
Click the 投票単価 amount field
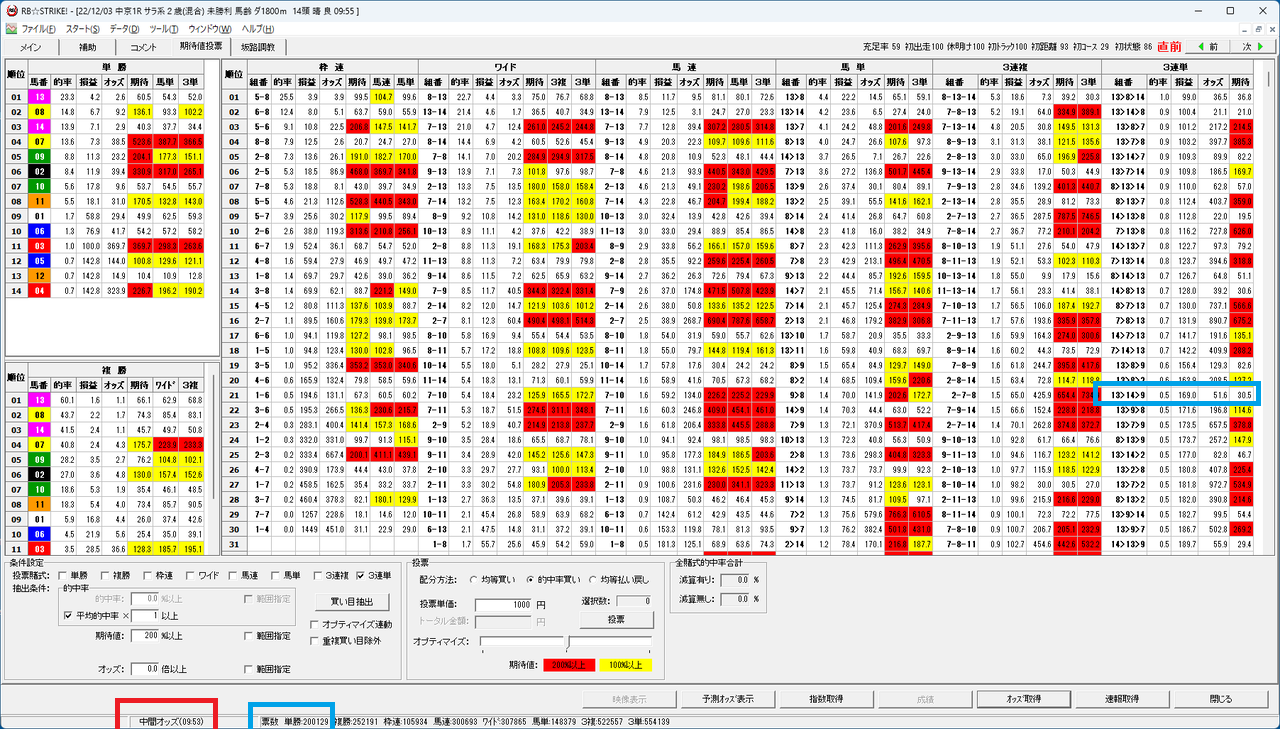pyautogui.click(x=505, y=606)
